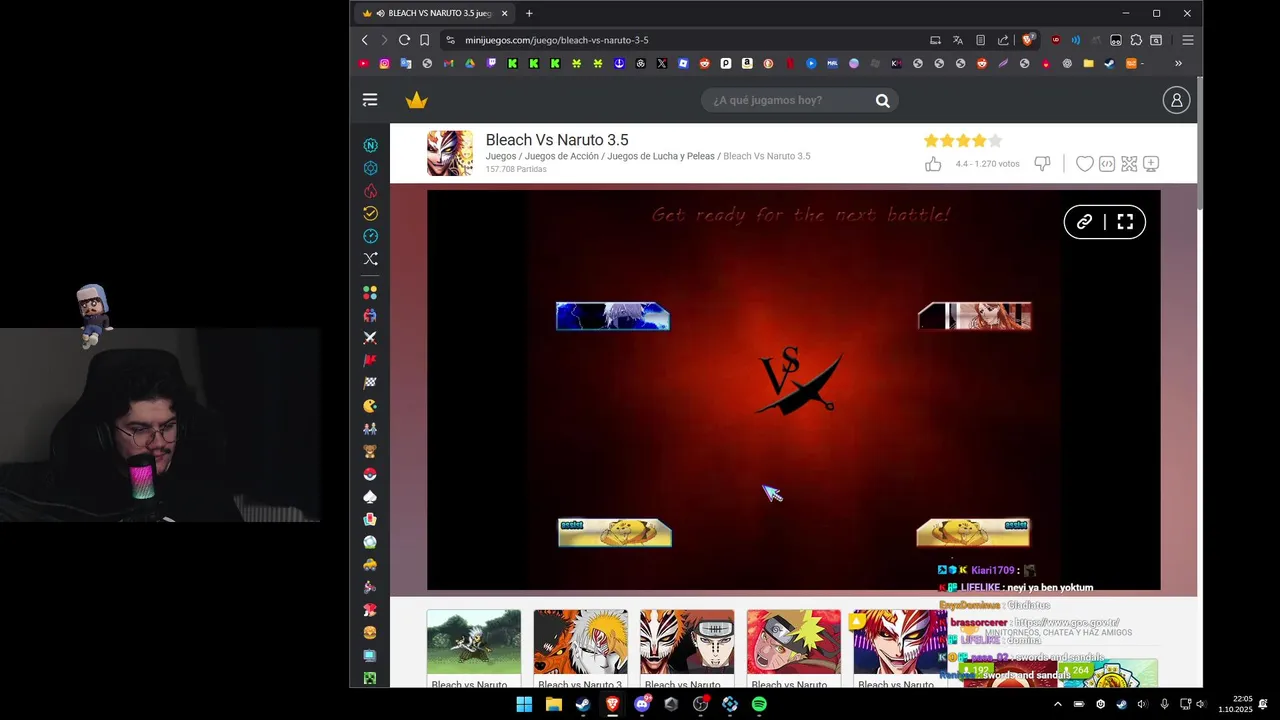1280x720 pixels.
Task: Click the flame popular games icon
Action: 370,191
